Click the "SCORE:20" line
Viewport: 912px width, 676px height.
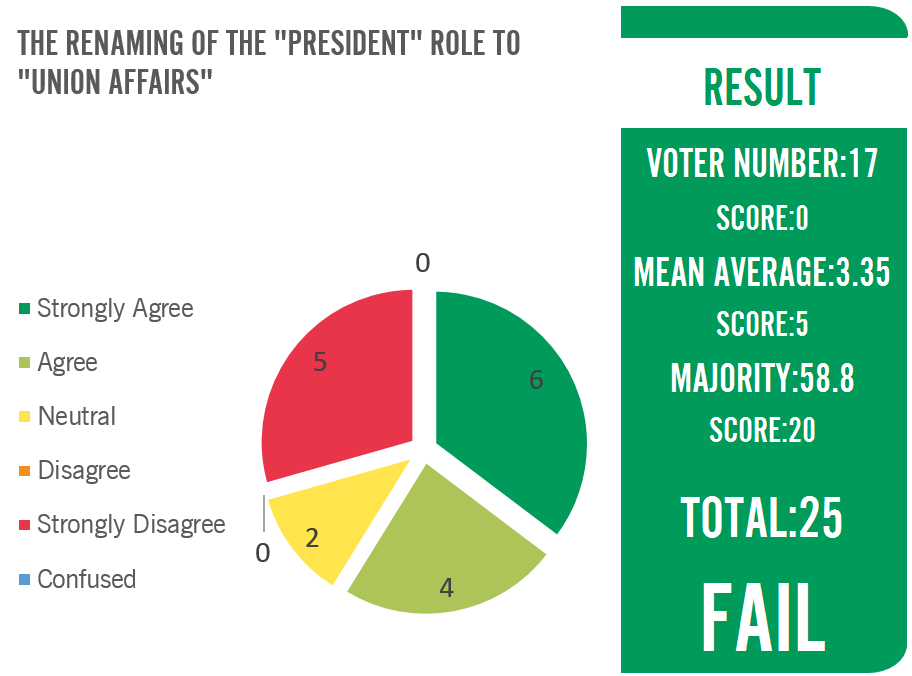tap(762, 430)
